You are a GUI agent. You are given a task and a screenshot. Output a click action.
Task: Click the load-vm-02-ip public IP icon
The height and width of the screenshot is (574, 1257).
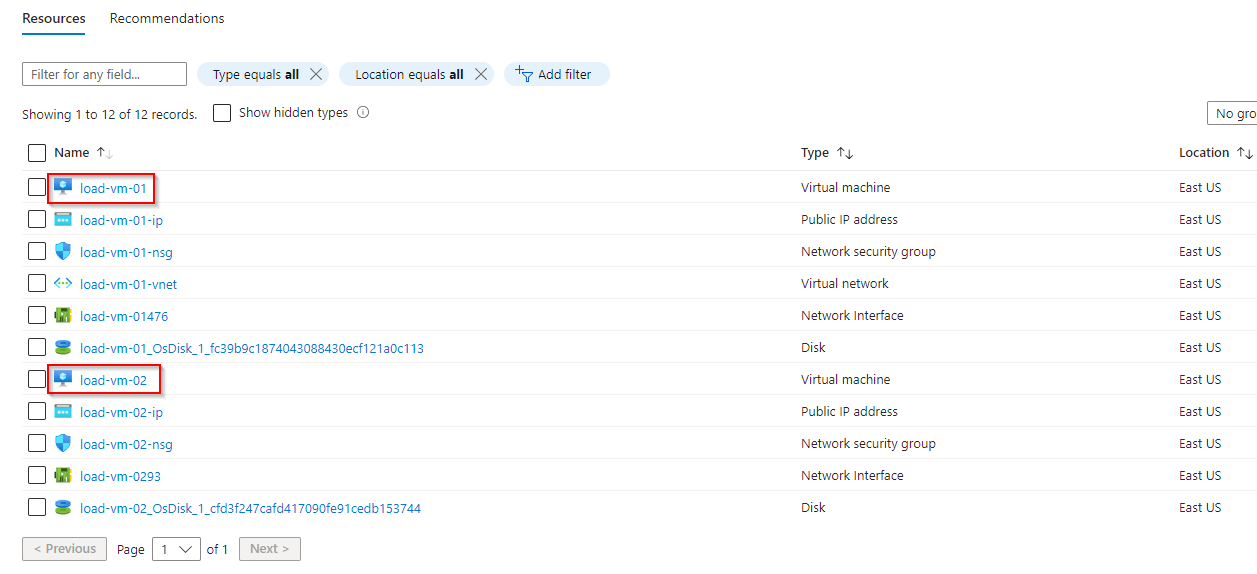click(x=63, y=411)
